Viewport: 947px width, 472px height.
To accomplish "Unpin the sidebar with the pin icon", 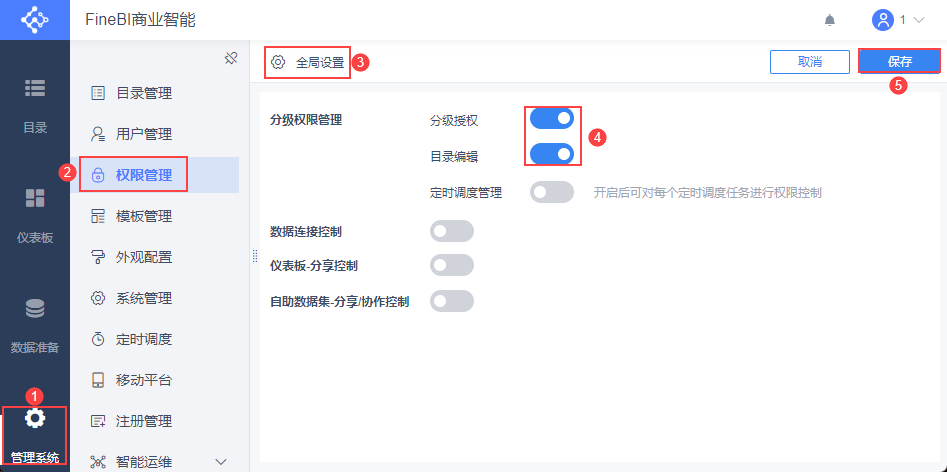I will click(230, 58).
